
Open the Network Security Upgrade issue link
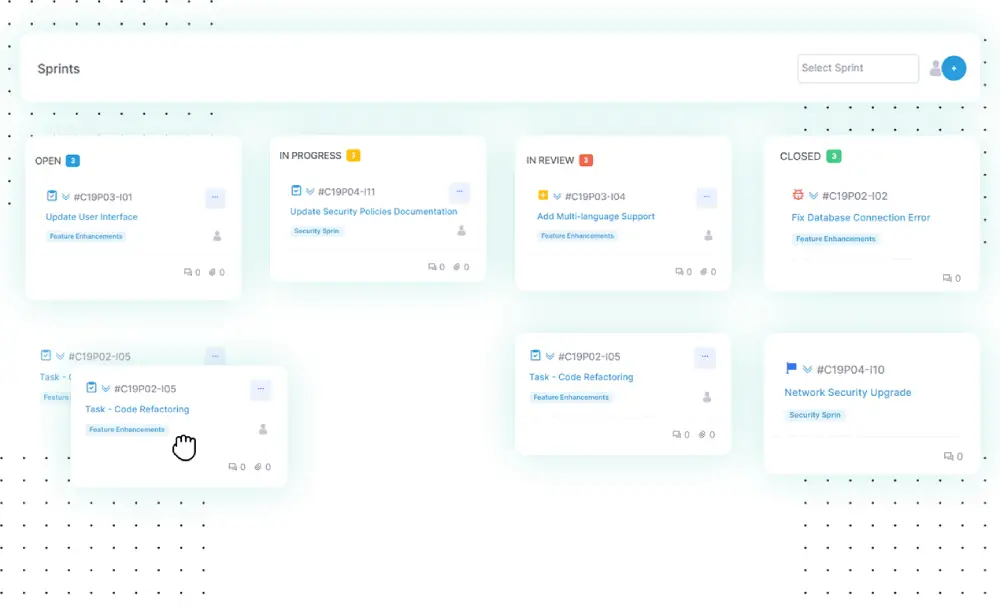(x=847, y=393)
